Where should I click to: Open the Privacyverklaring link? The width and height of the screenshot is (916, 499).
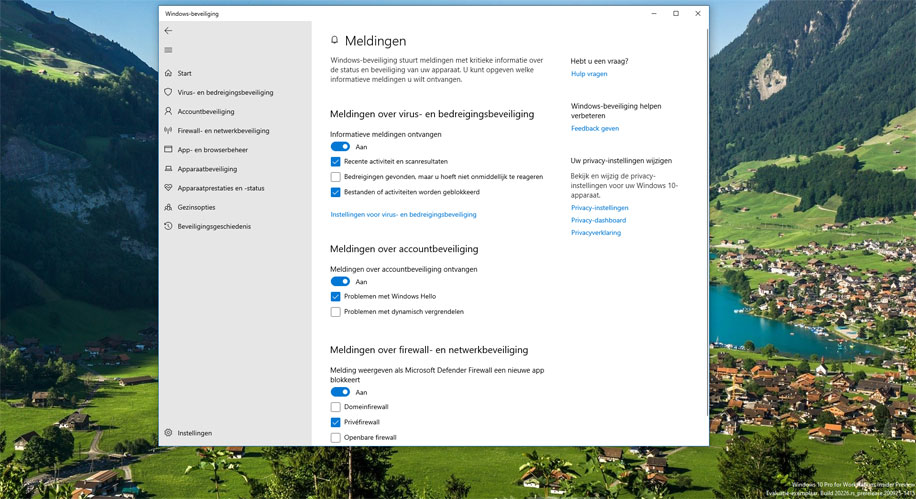(596, 233)
